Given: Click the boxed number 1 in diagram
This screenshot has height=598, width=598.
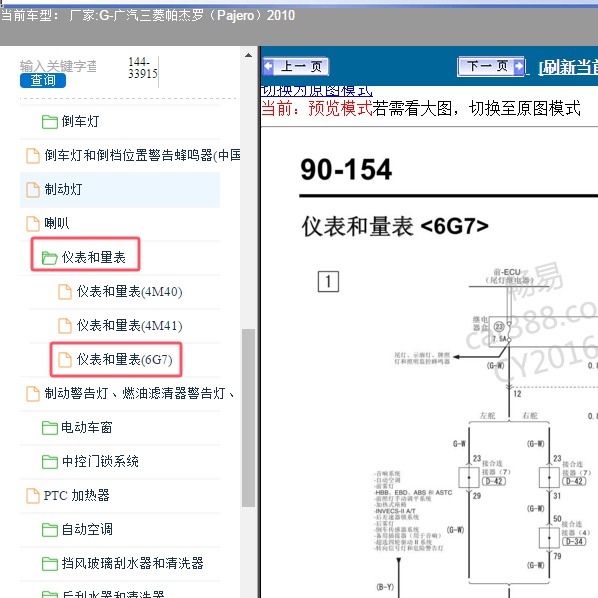Looking at the screenshot, I should pyautogui.click(x=328, y=281).
